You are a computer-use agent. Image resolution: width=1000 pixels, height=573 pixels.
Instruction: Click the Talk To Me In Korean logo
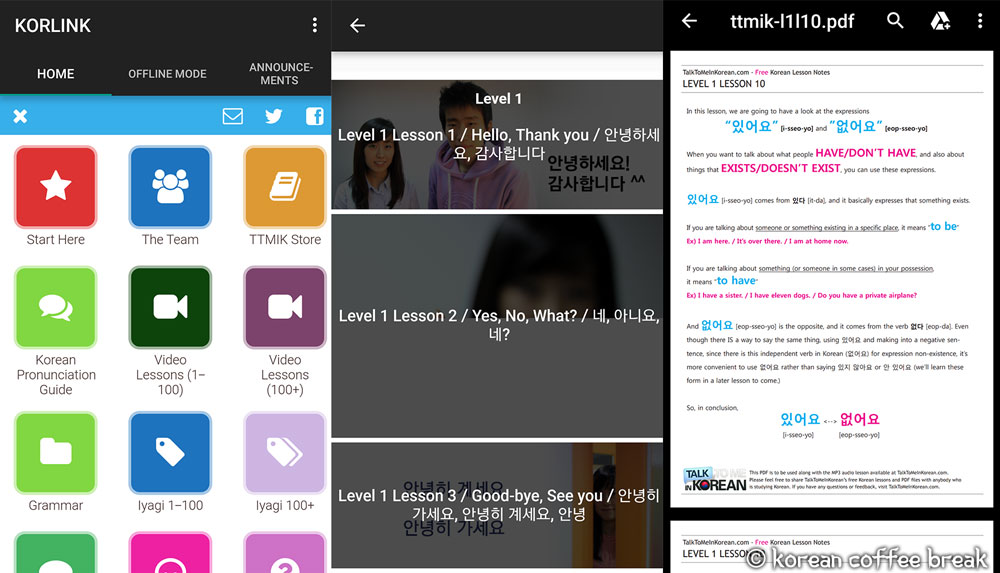click(714, 479)
